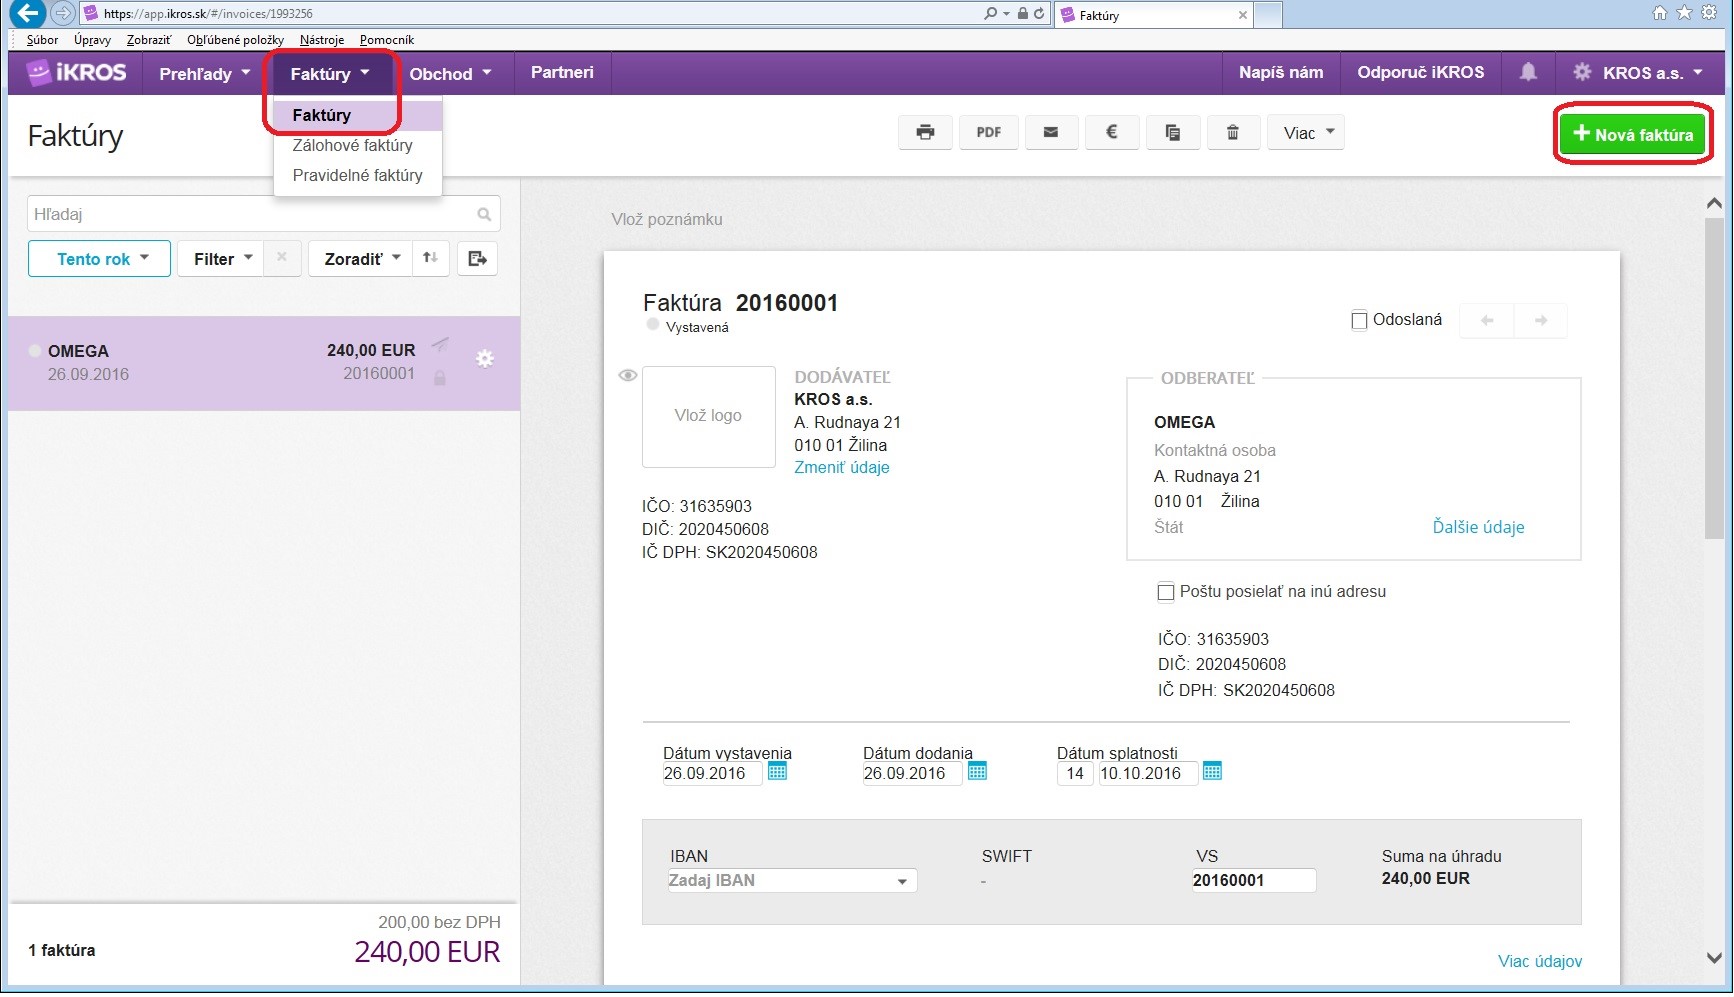Image resolution: width=1734 pixels, height=997 pixels.
Task: Open notifications bell icon
Action: [x=1528, y=72]
